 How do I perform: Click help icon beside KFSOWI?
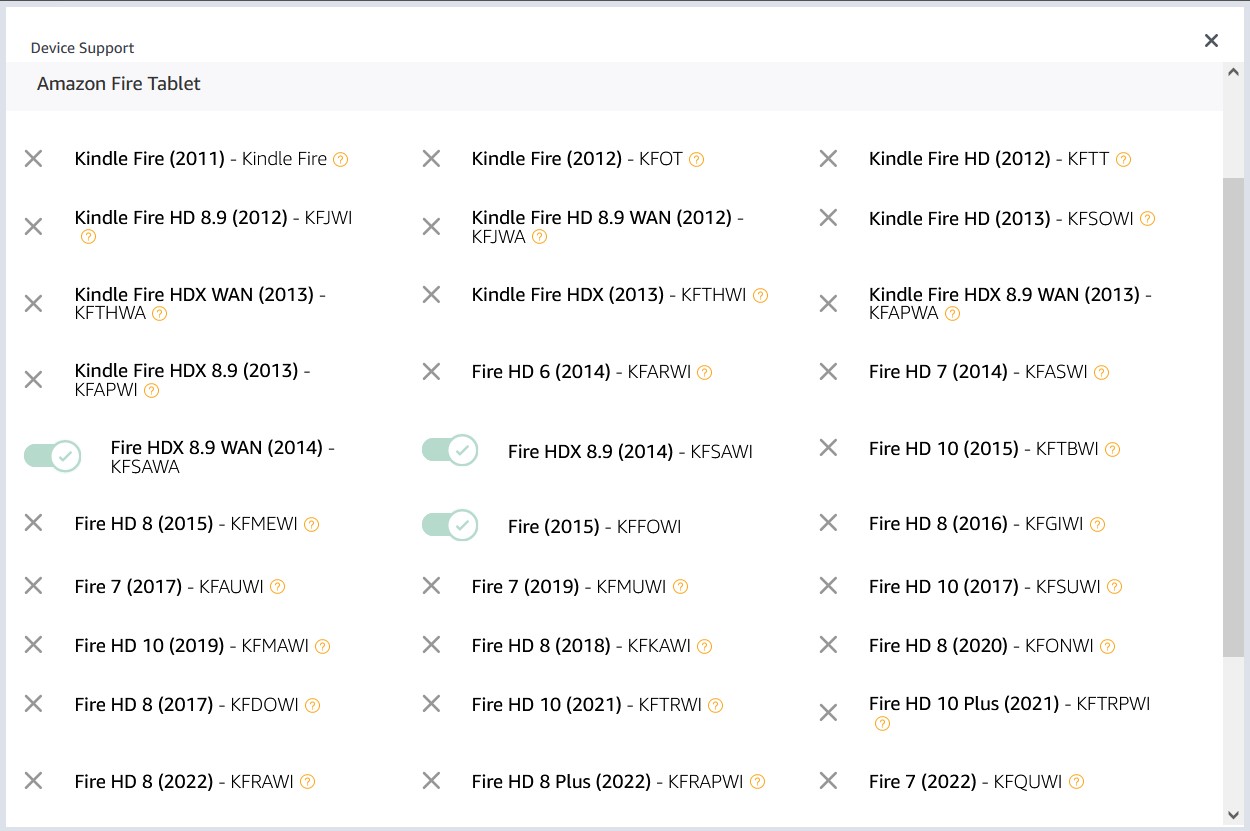[1147, 218]
